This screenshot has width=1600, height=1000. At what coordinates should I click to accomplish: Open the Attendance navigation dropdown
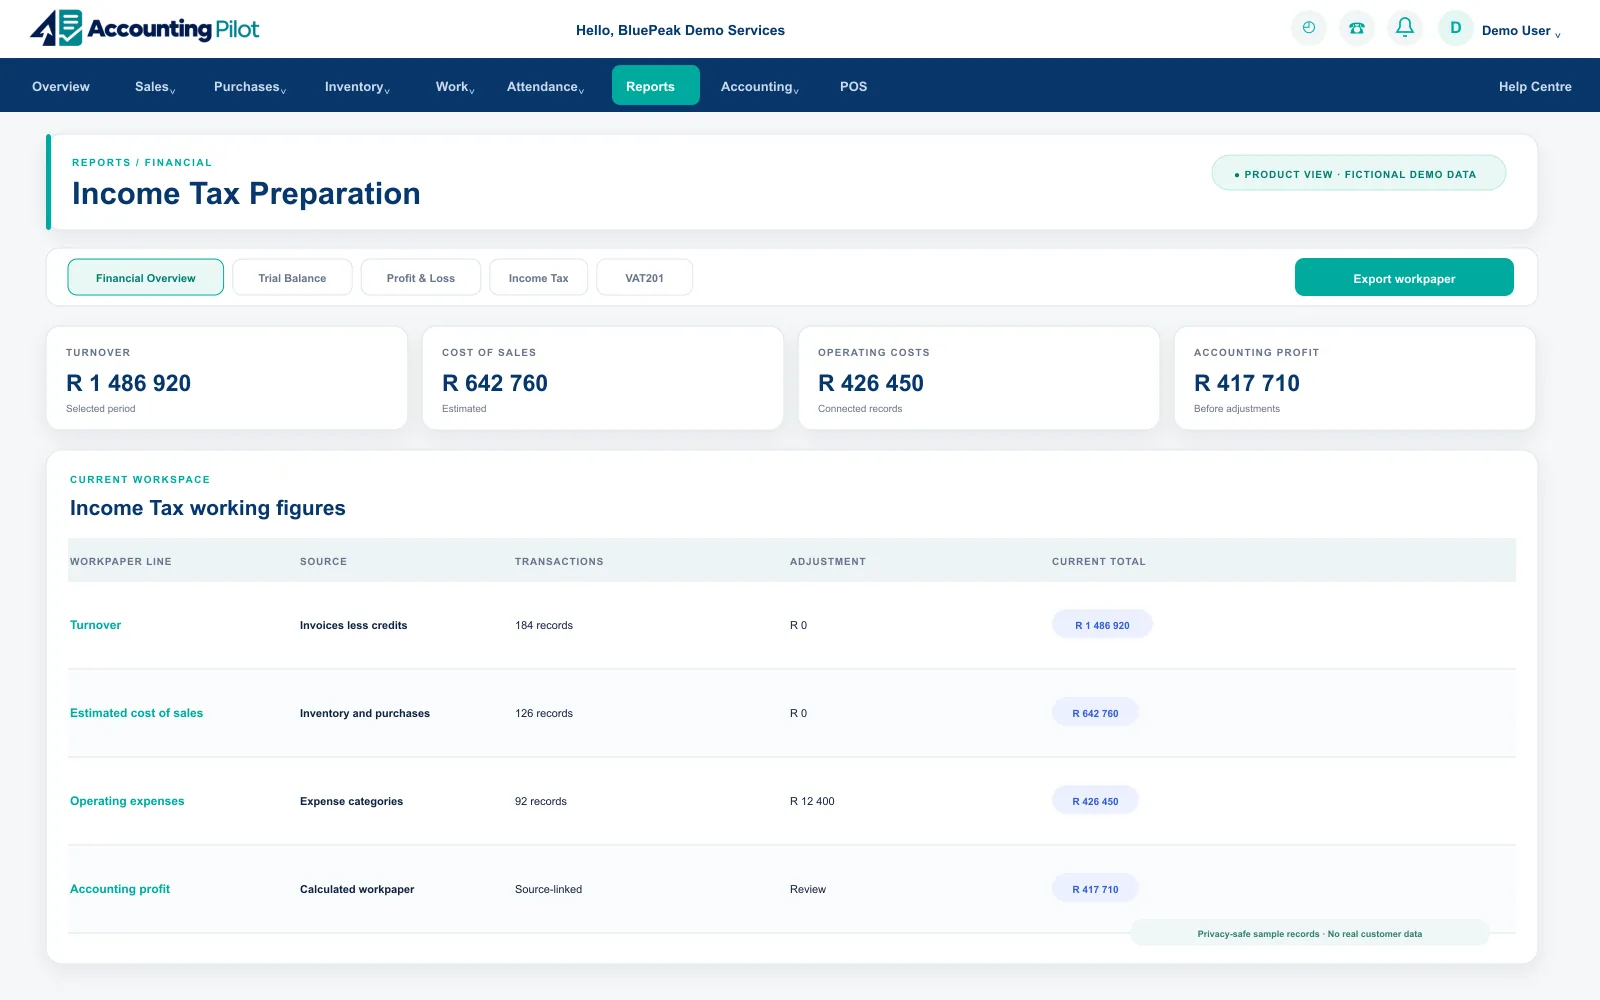click(x=545, y=87)
